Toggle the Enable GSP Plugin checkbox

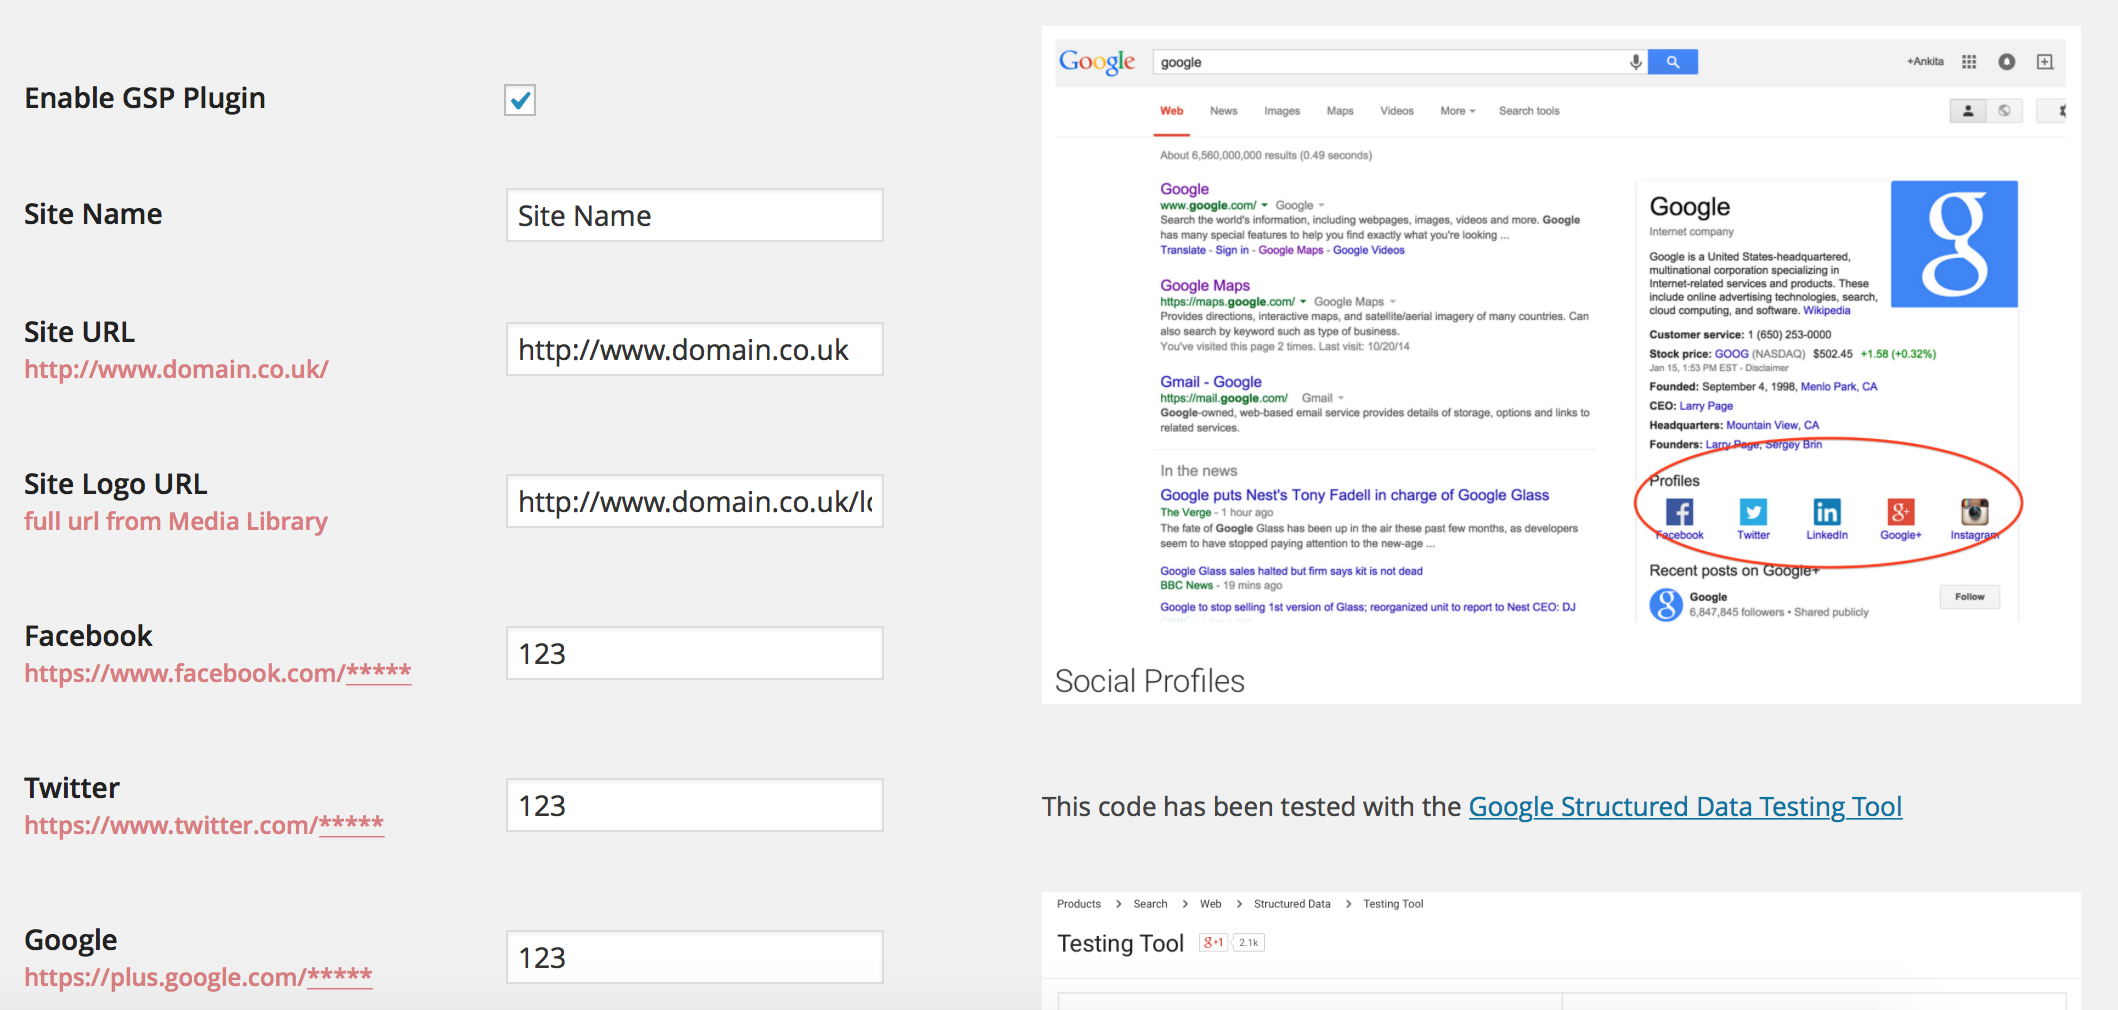coord(520,100)
